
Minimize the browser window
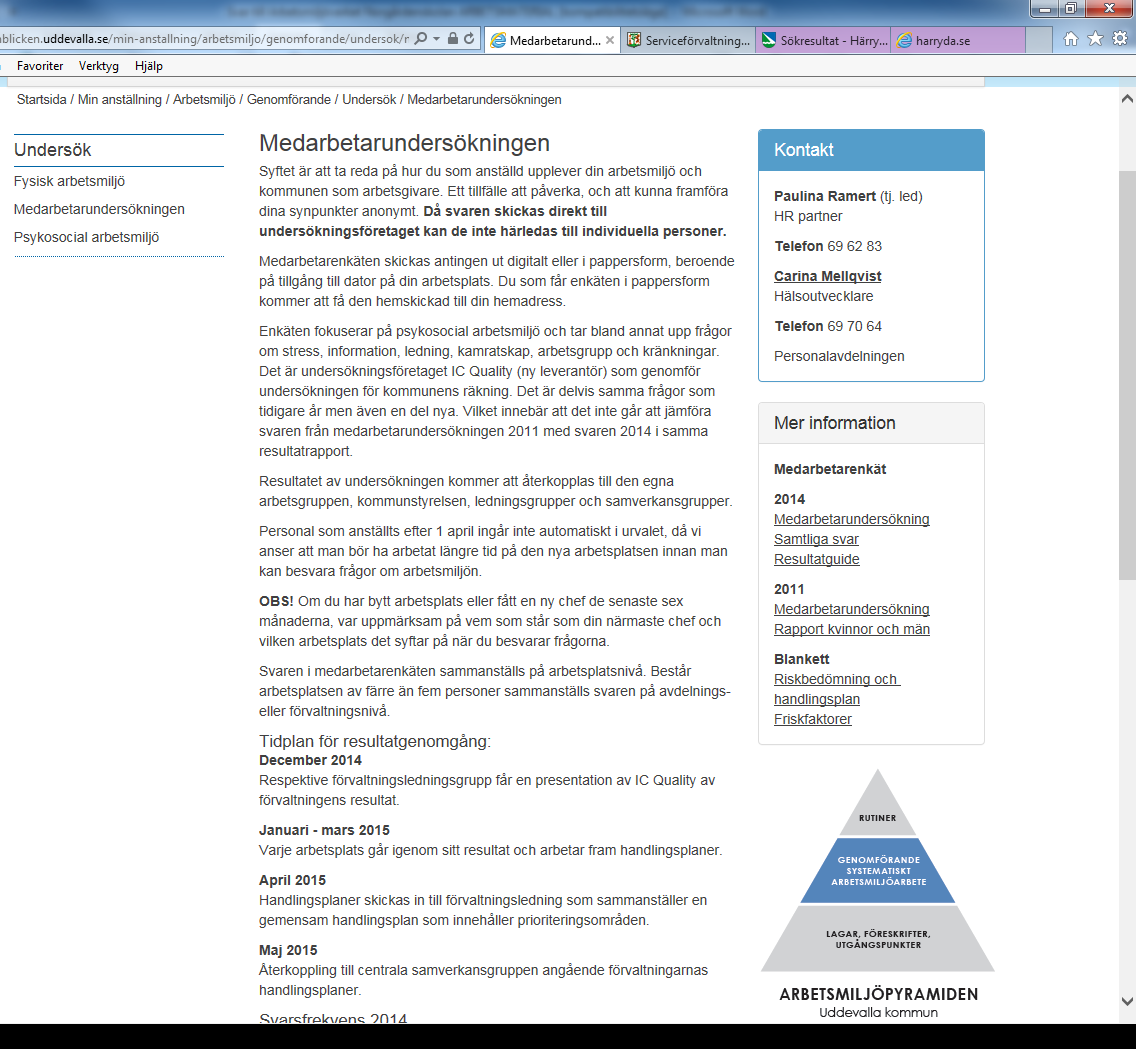(x=1045, y=9)
